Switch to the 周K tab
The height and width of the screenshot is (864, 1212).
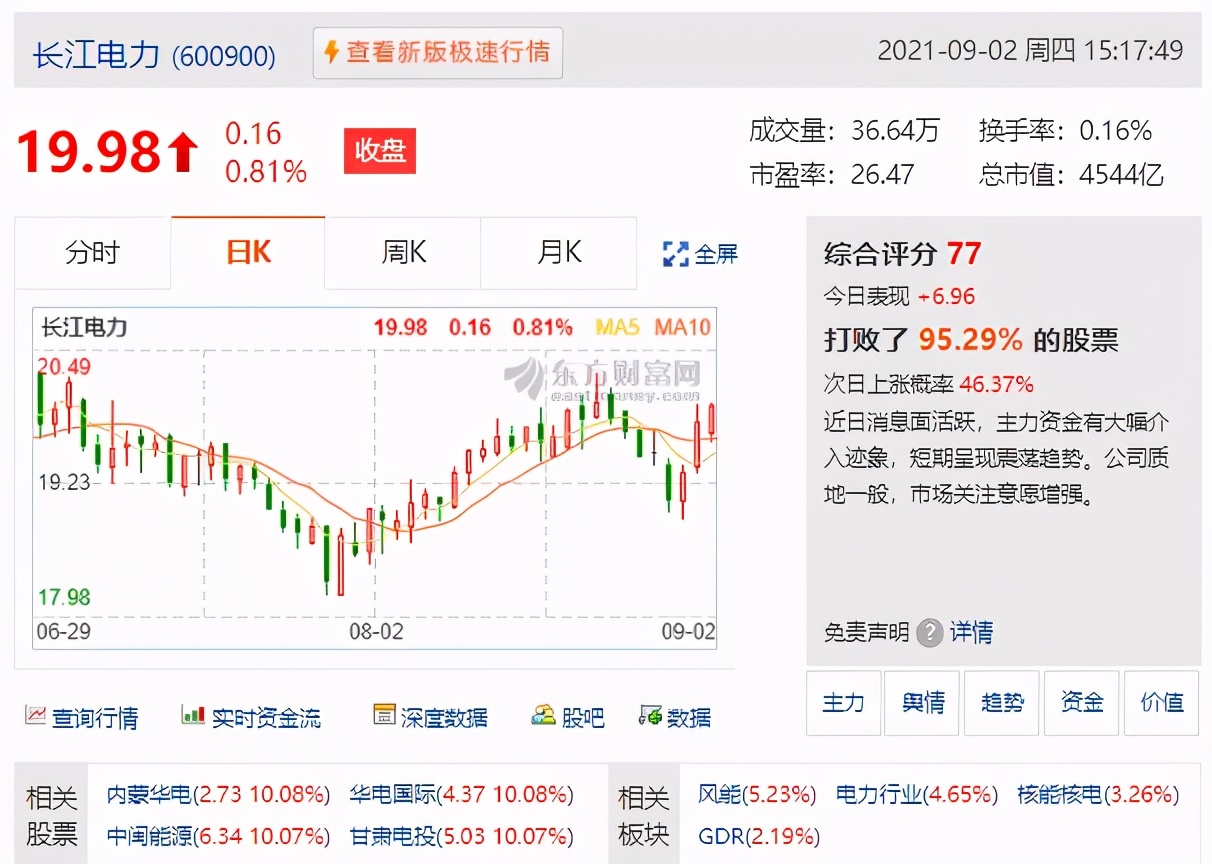[401, 253]
